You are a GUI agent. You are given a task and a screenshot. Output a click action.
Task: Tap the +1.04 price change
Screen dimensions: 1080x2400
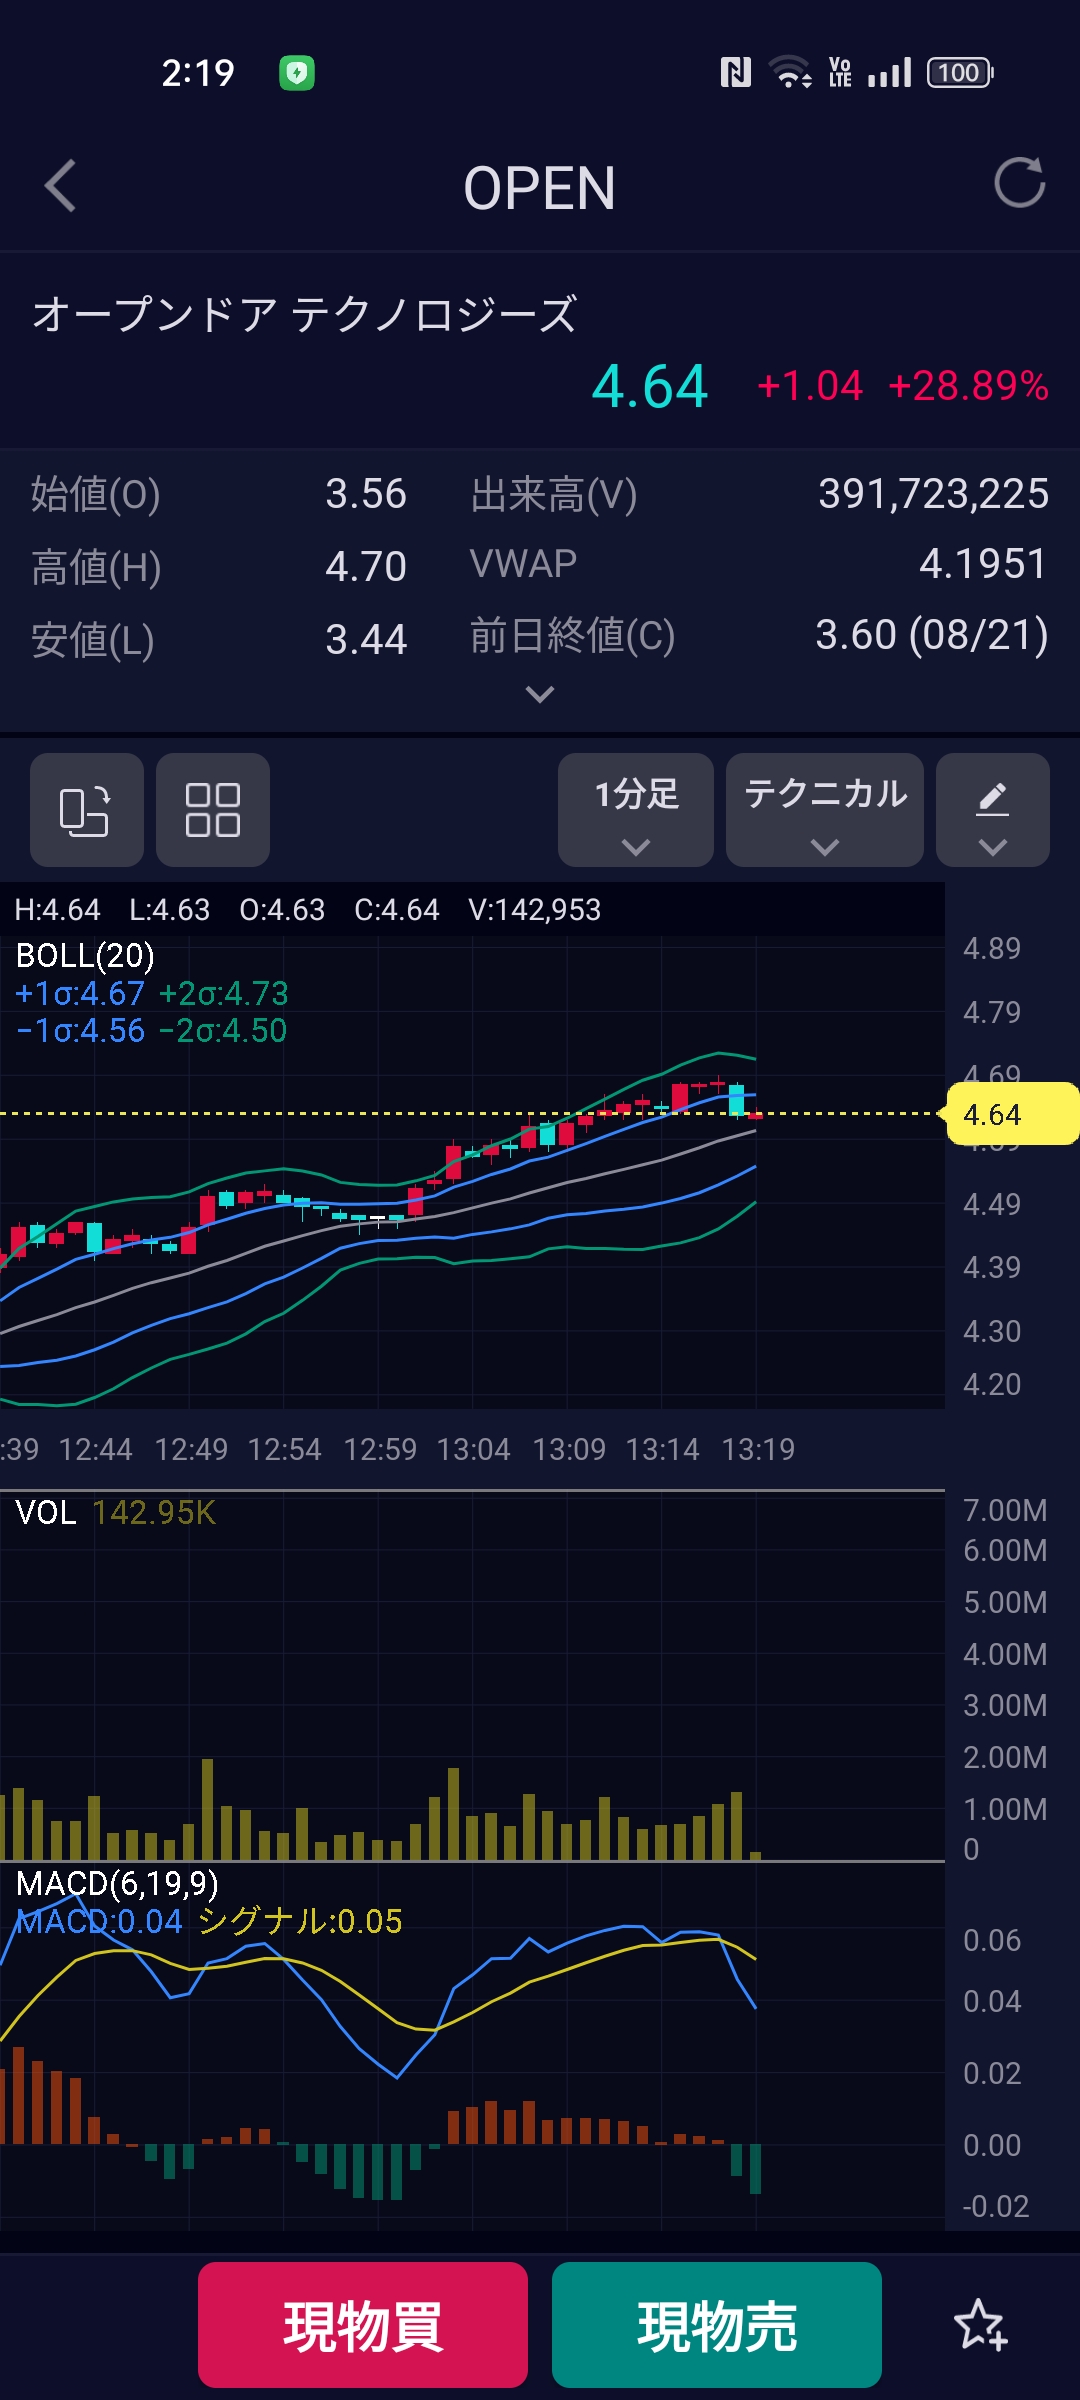click(x=810, y=386)
